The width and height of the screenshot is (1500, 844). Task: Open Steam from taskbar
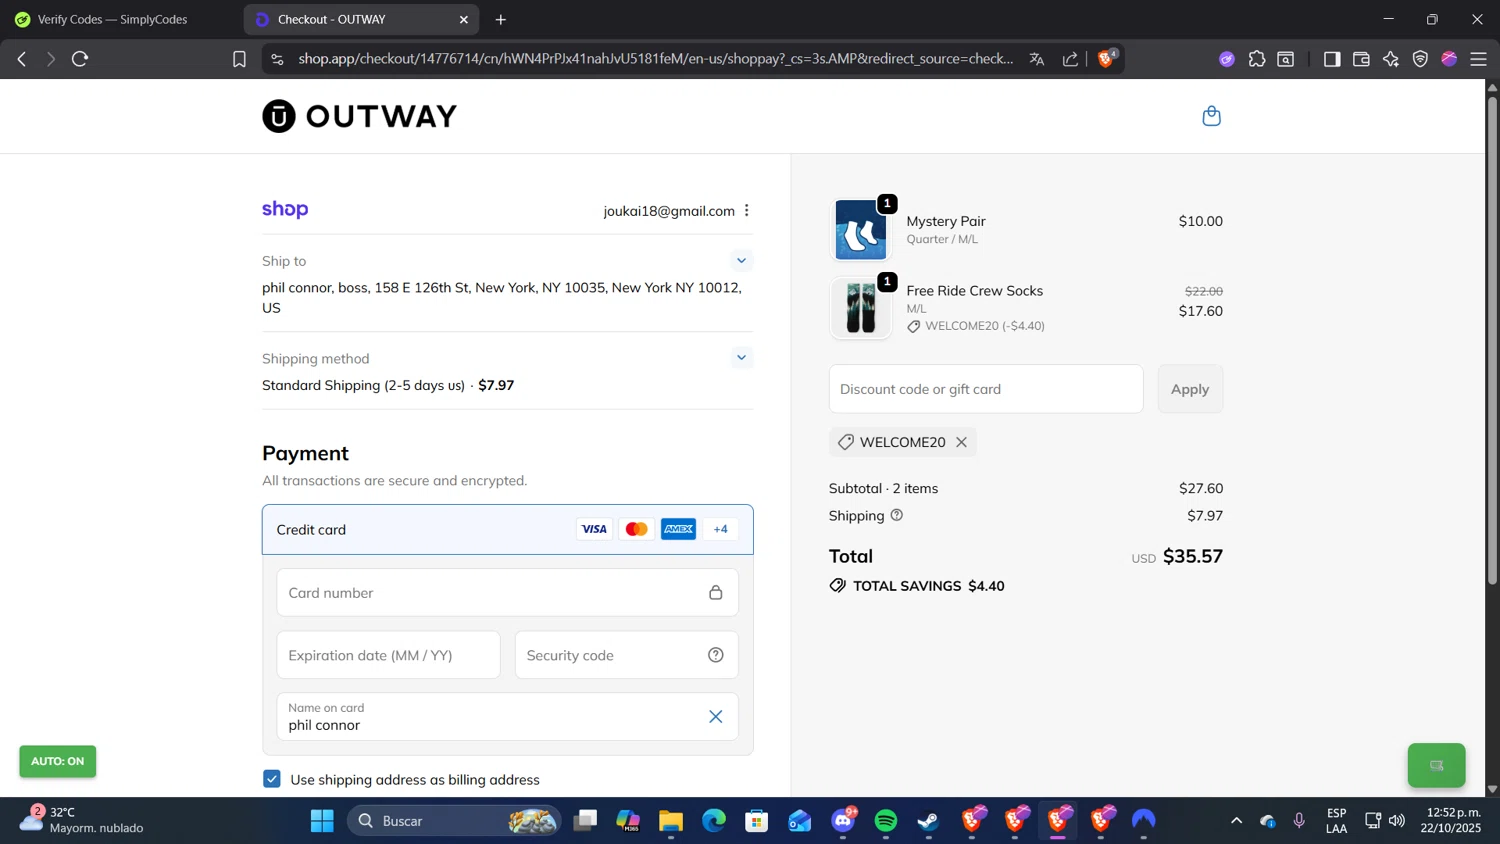coord(929,821)
